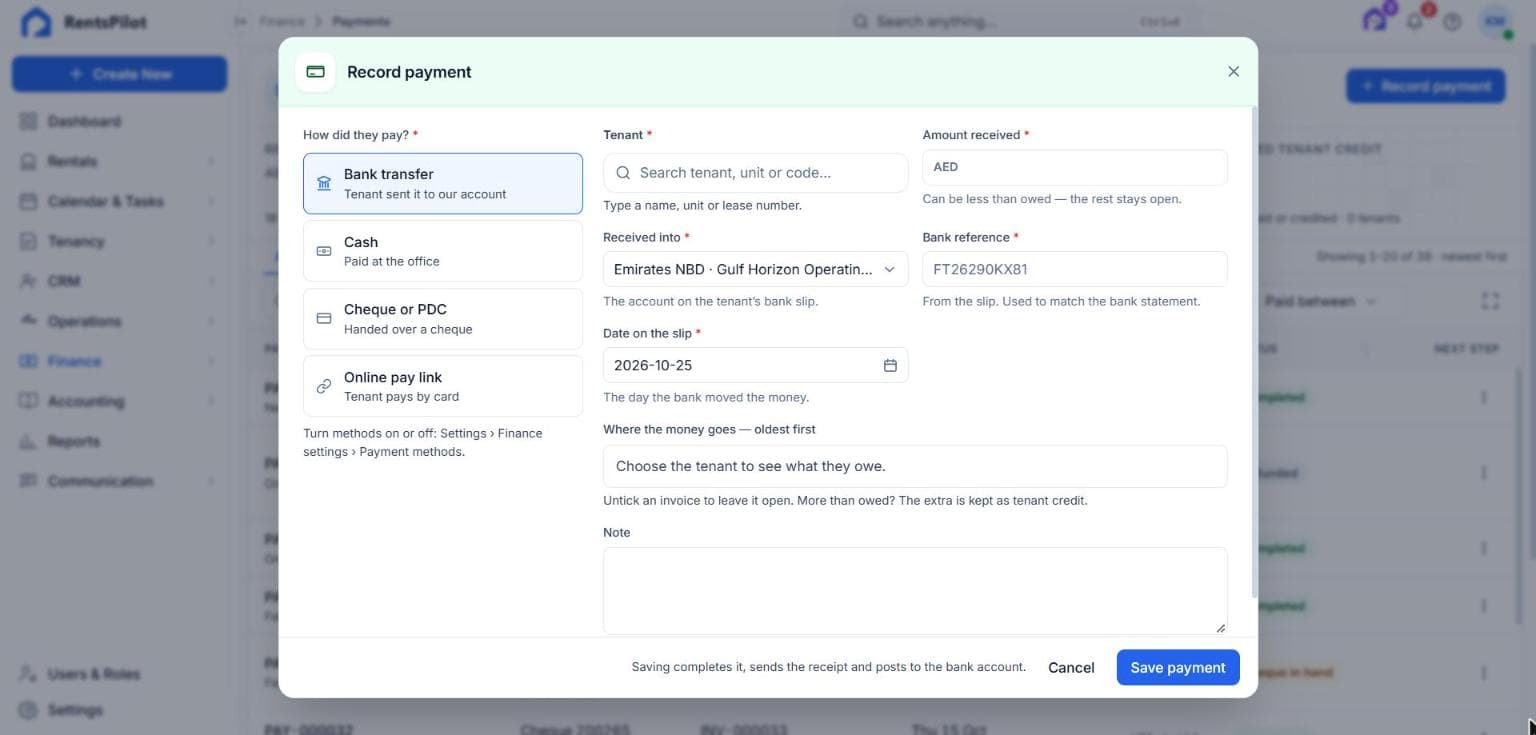Select Cash payment method
This screenshot has width=1536, height=735.
[443, 251]
